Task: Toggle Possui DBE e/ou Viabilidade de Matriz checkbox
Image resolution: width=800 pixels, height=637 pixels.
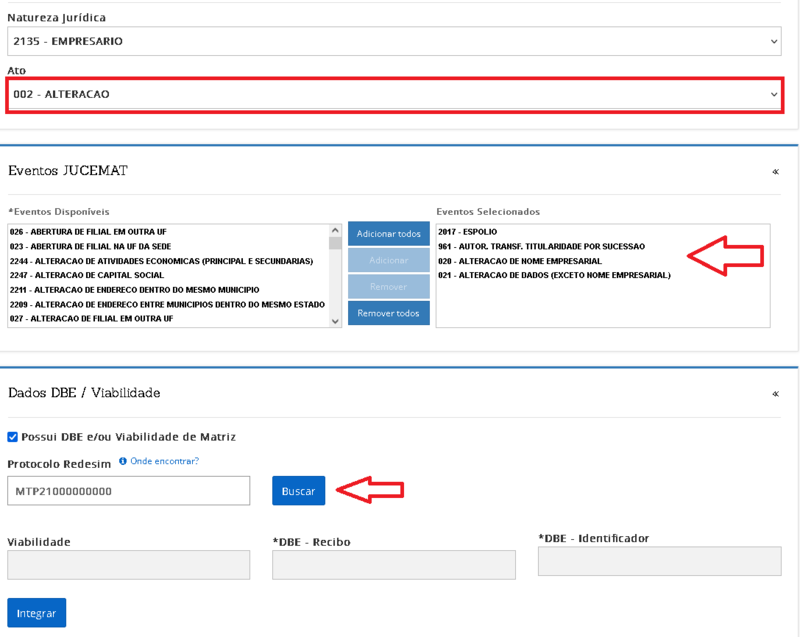Action: click(x=13, y=437)
